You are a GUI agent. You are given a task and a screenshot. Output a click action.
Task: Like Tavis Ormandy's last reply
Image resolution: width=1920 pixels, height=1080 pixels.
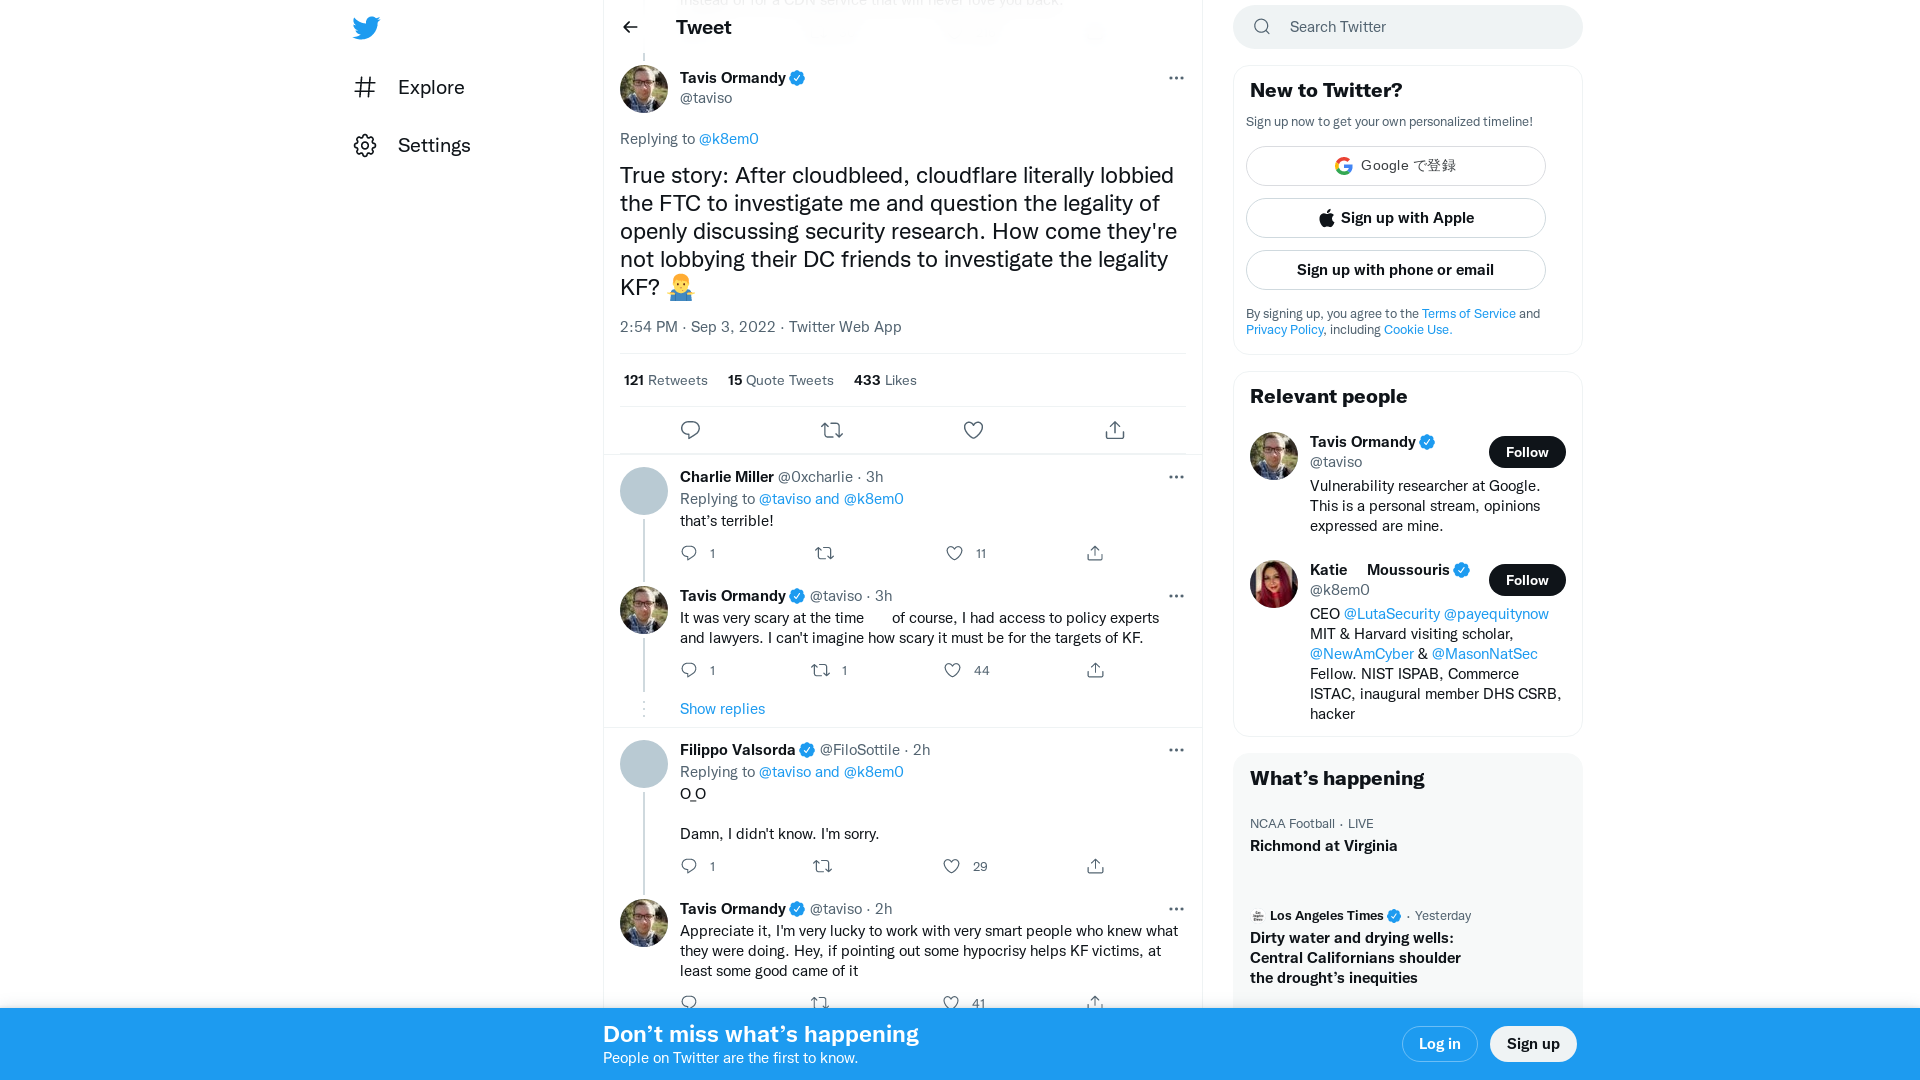(x=950, y=1003)
